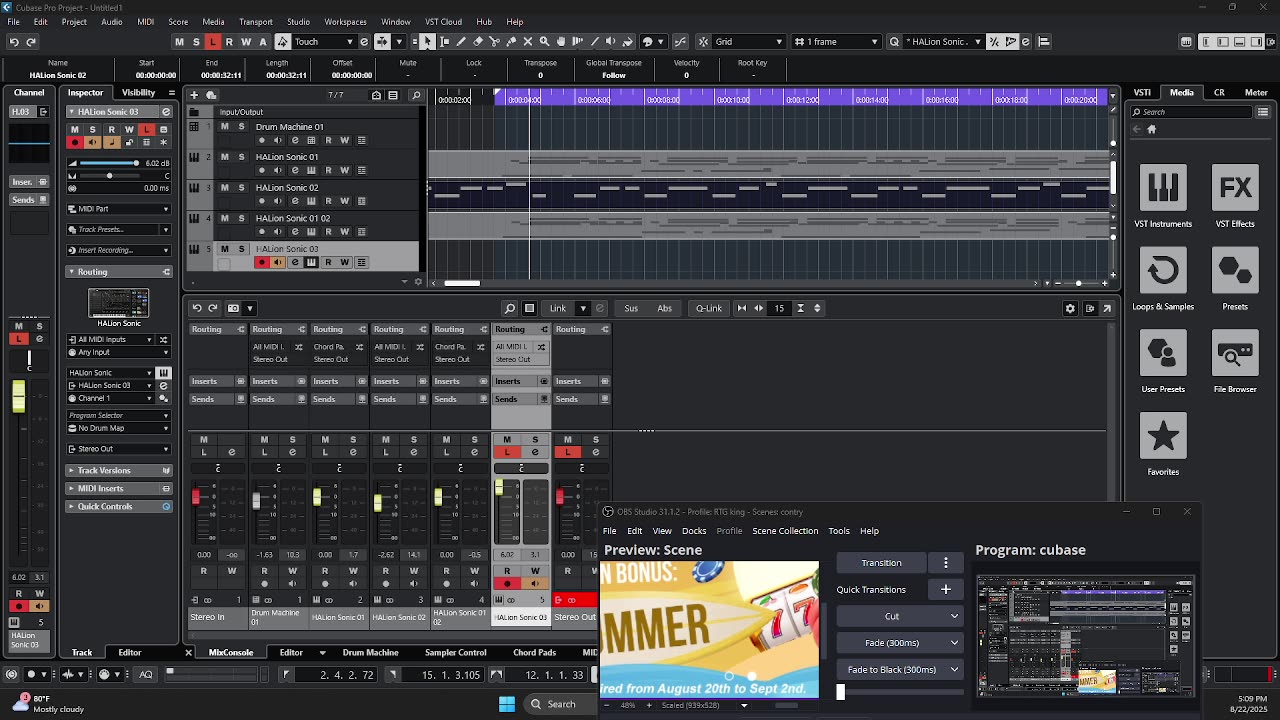Choose the Draw pencil tool
The height and width of the screenshot is (720, 1280).
click(x=461, y=41)
